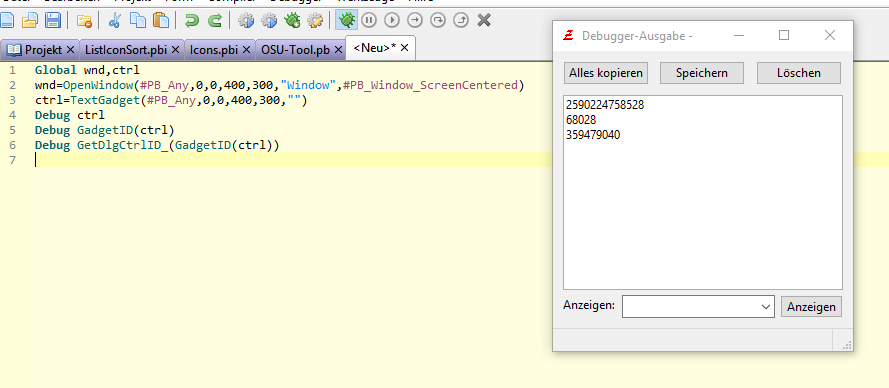Close the Projekt tab
Screen dimensions: 889x388
click(70, 50)
